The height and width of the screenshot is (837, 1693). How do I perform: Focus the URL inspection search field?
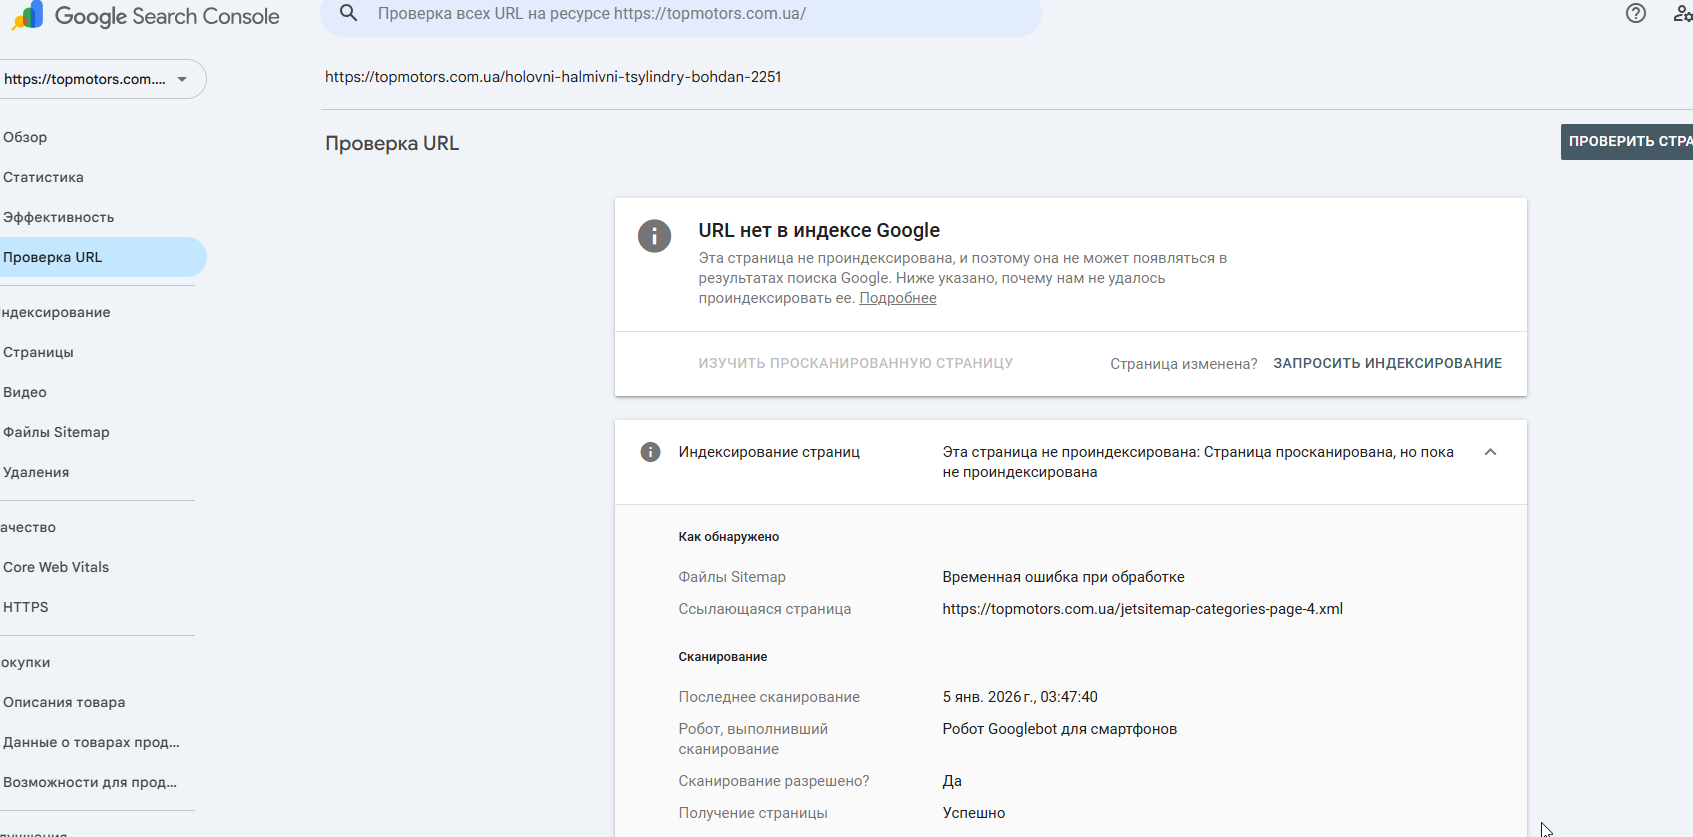680,14
